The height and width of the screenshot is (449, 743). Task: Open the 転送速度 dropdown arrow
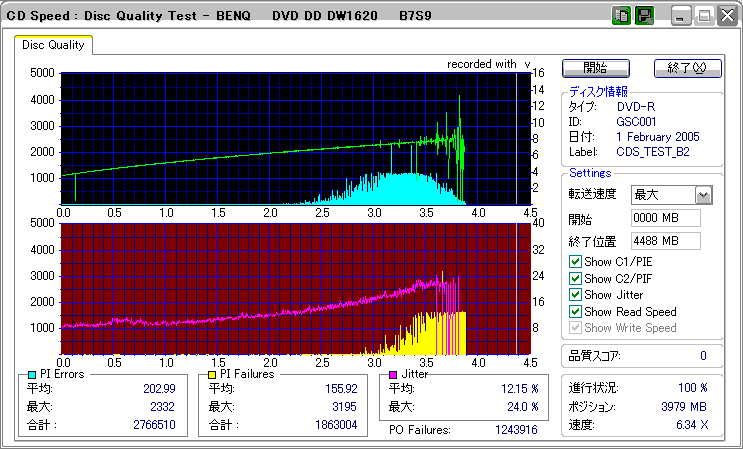704,195
